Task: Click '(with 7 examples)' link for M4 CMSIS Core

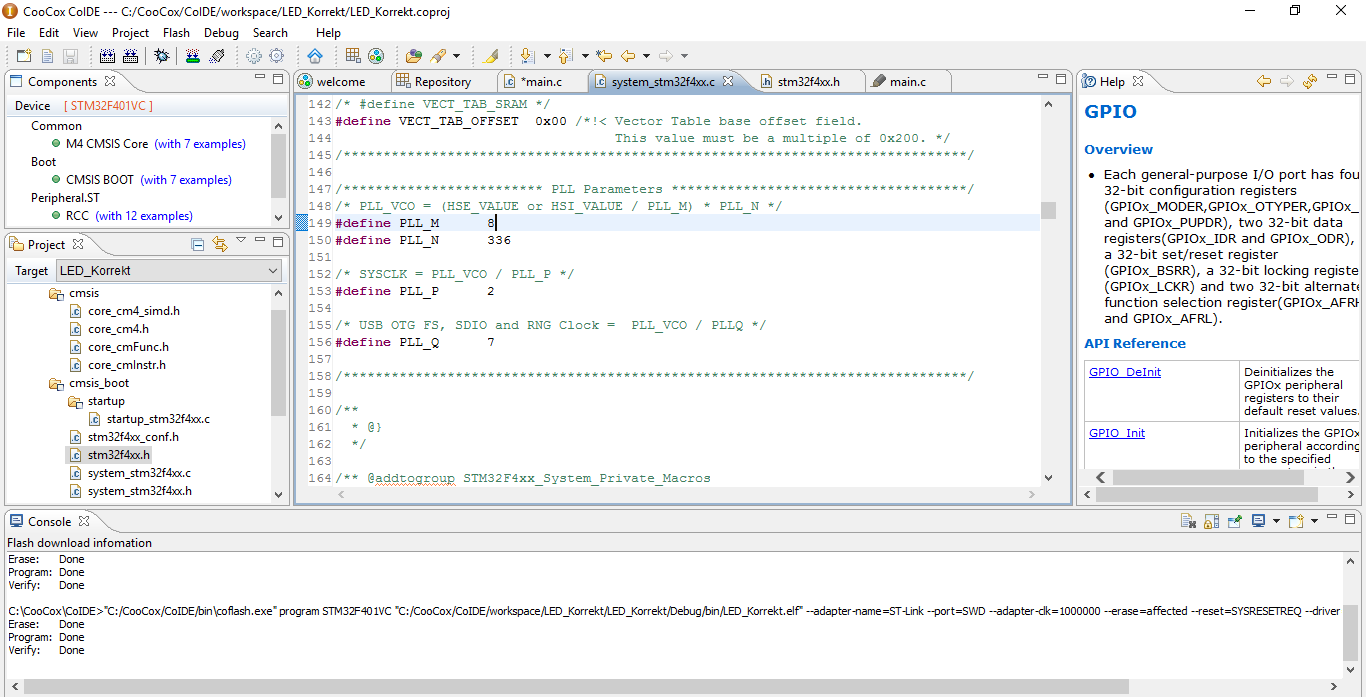Action: 200,144
